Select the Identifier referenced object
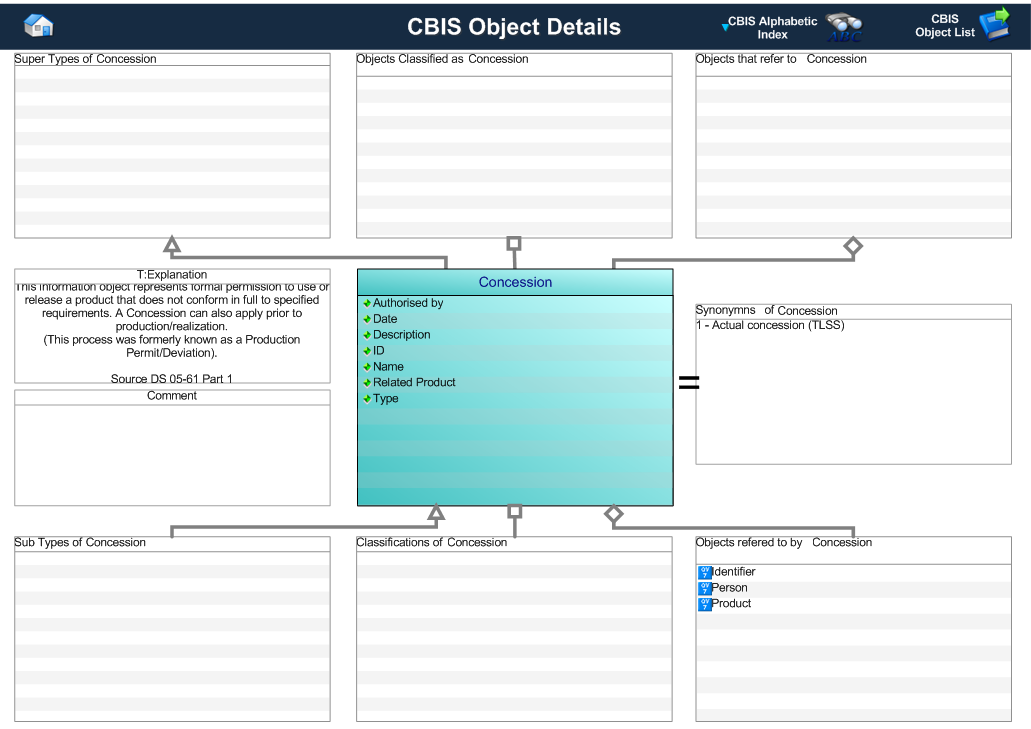The image size is (1031, 729). coord(734,572)
